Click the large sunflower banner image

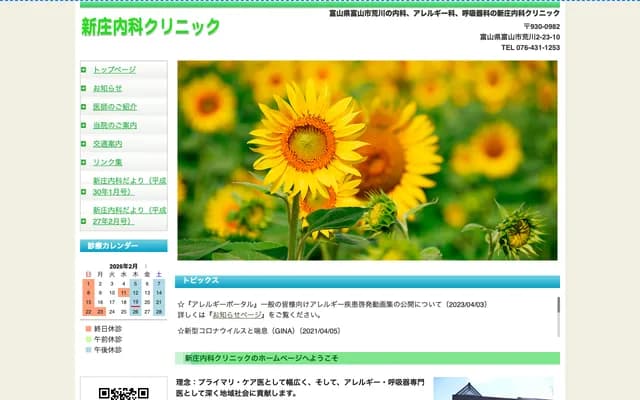(x=367, y=160)
